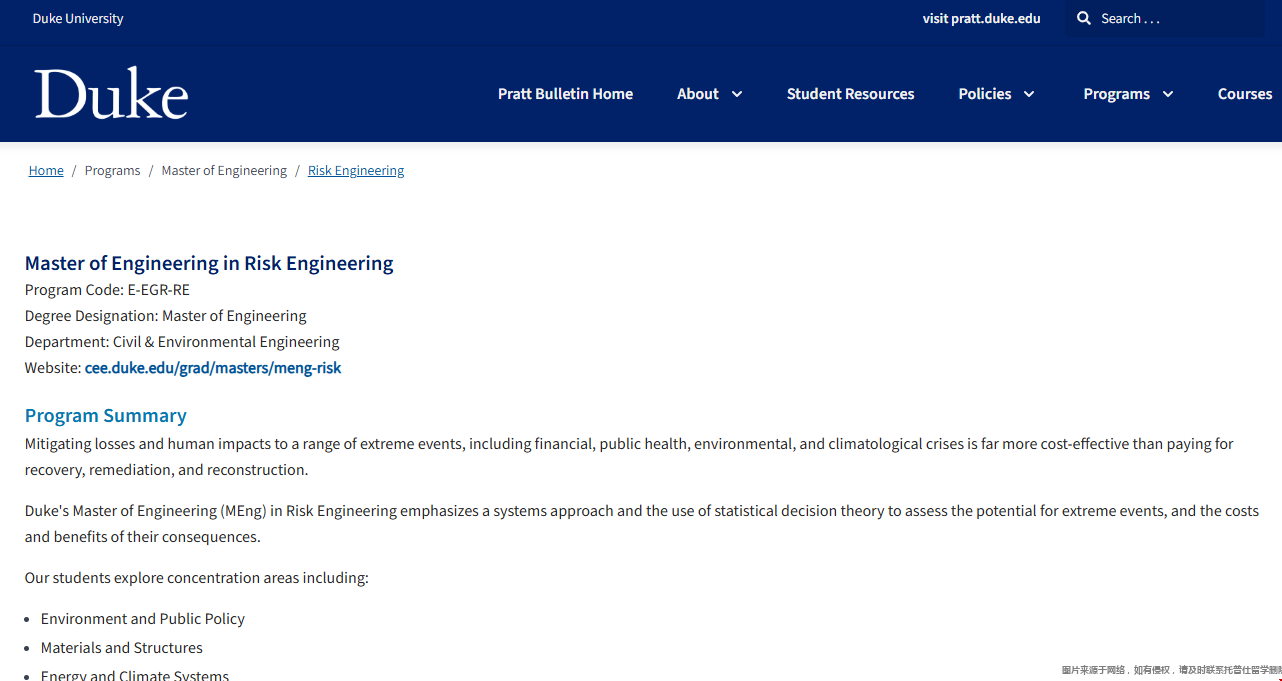Click the search magnifier icon
Image resolution: width=1282 pixels, height=681 pixels.
tap(1084, 19)
